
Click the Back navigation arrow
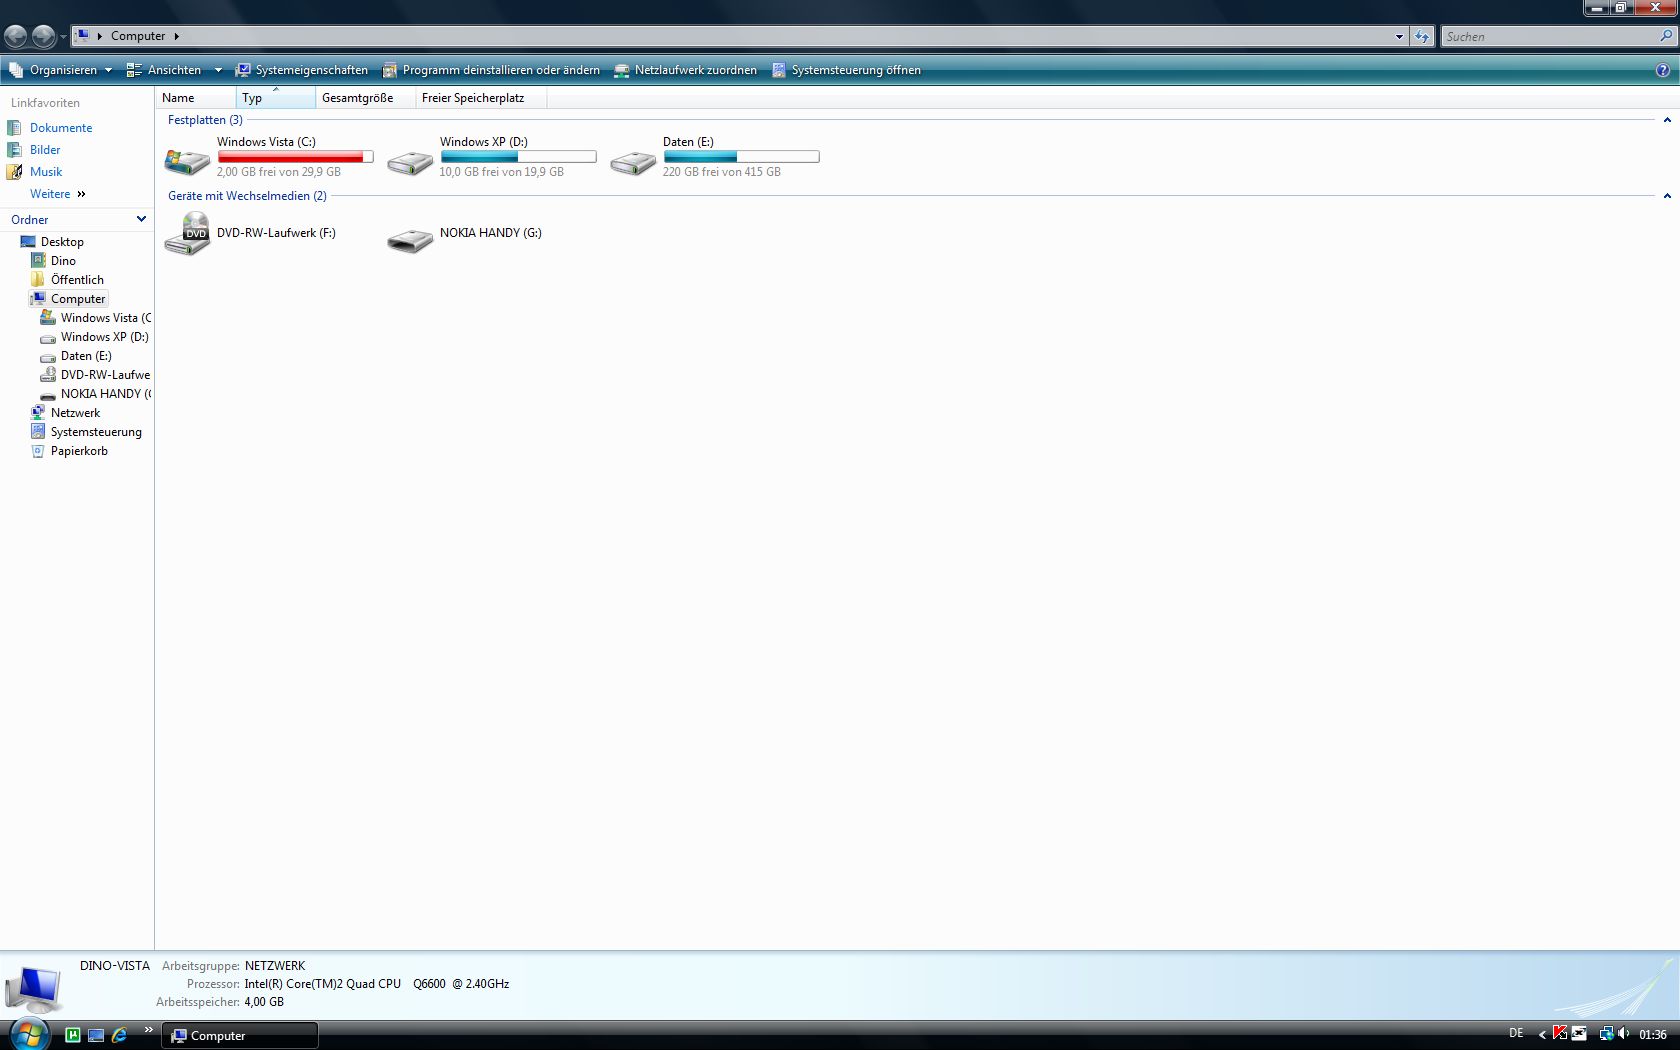[x=16, y=37]
